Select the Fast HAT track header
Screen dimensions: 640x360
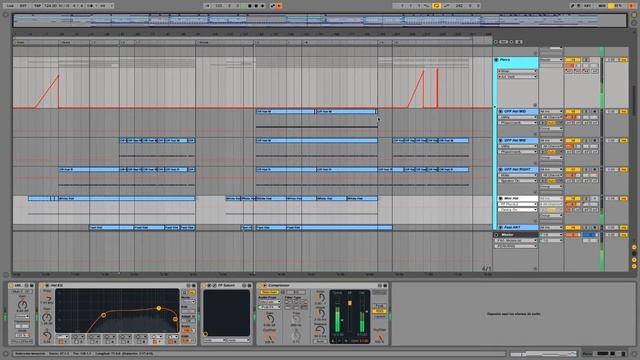click(x=518, y=227)
